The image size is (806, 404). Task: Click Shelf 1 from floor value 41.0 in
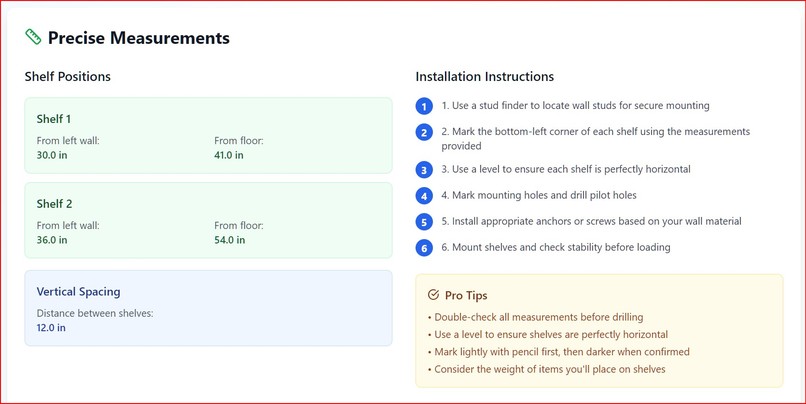coord(229,155)
